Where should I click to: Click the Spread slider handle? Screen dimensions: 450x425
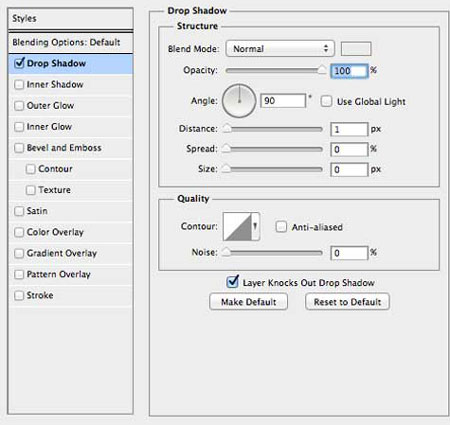(226, 148)
